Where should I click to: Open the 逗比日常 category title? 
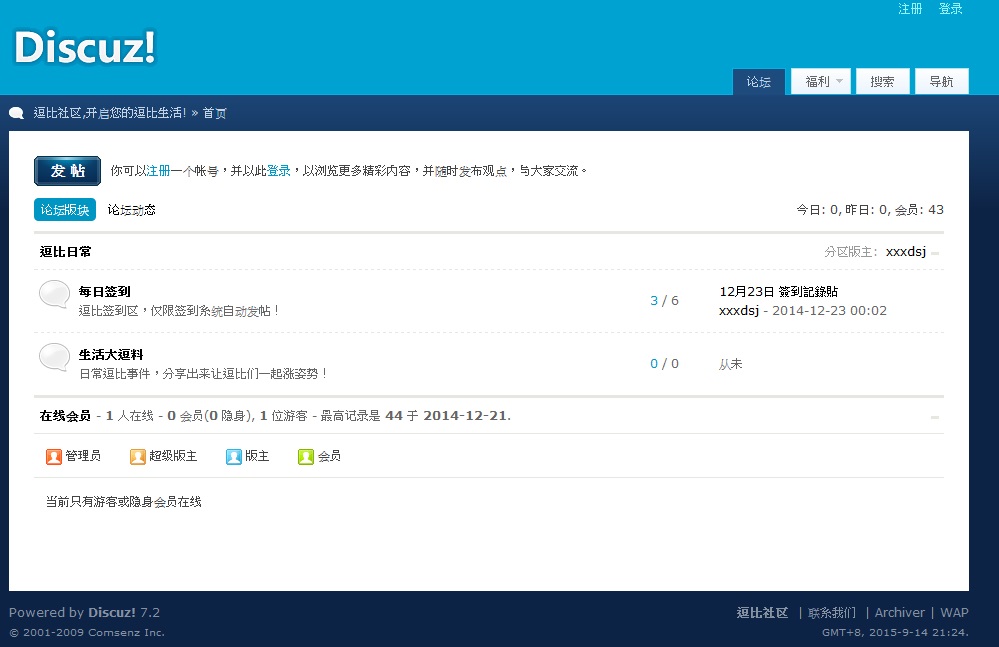(x=65, y=252)
